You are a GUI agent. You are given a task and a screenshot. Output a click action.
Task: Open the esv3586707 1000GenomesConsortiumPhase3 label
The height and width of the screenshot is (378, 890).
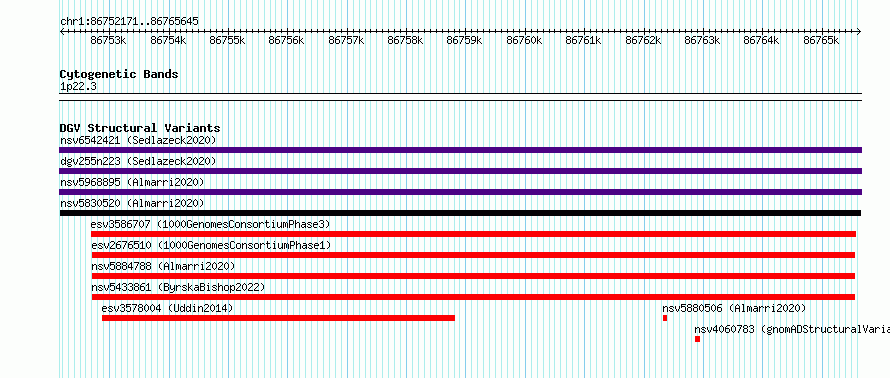tap(211, 224)
